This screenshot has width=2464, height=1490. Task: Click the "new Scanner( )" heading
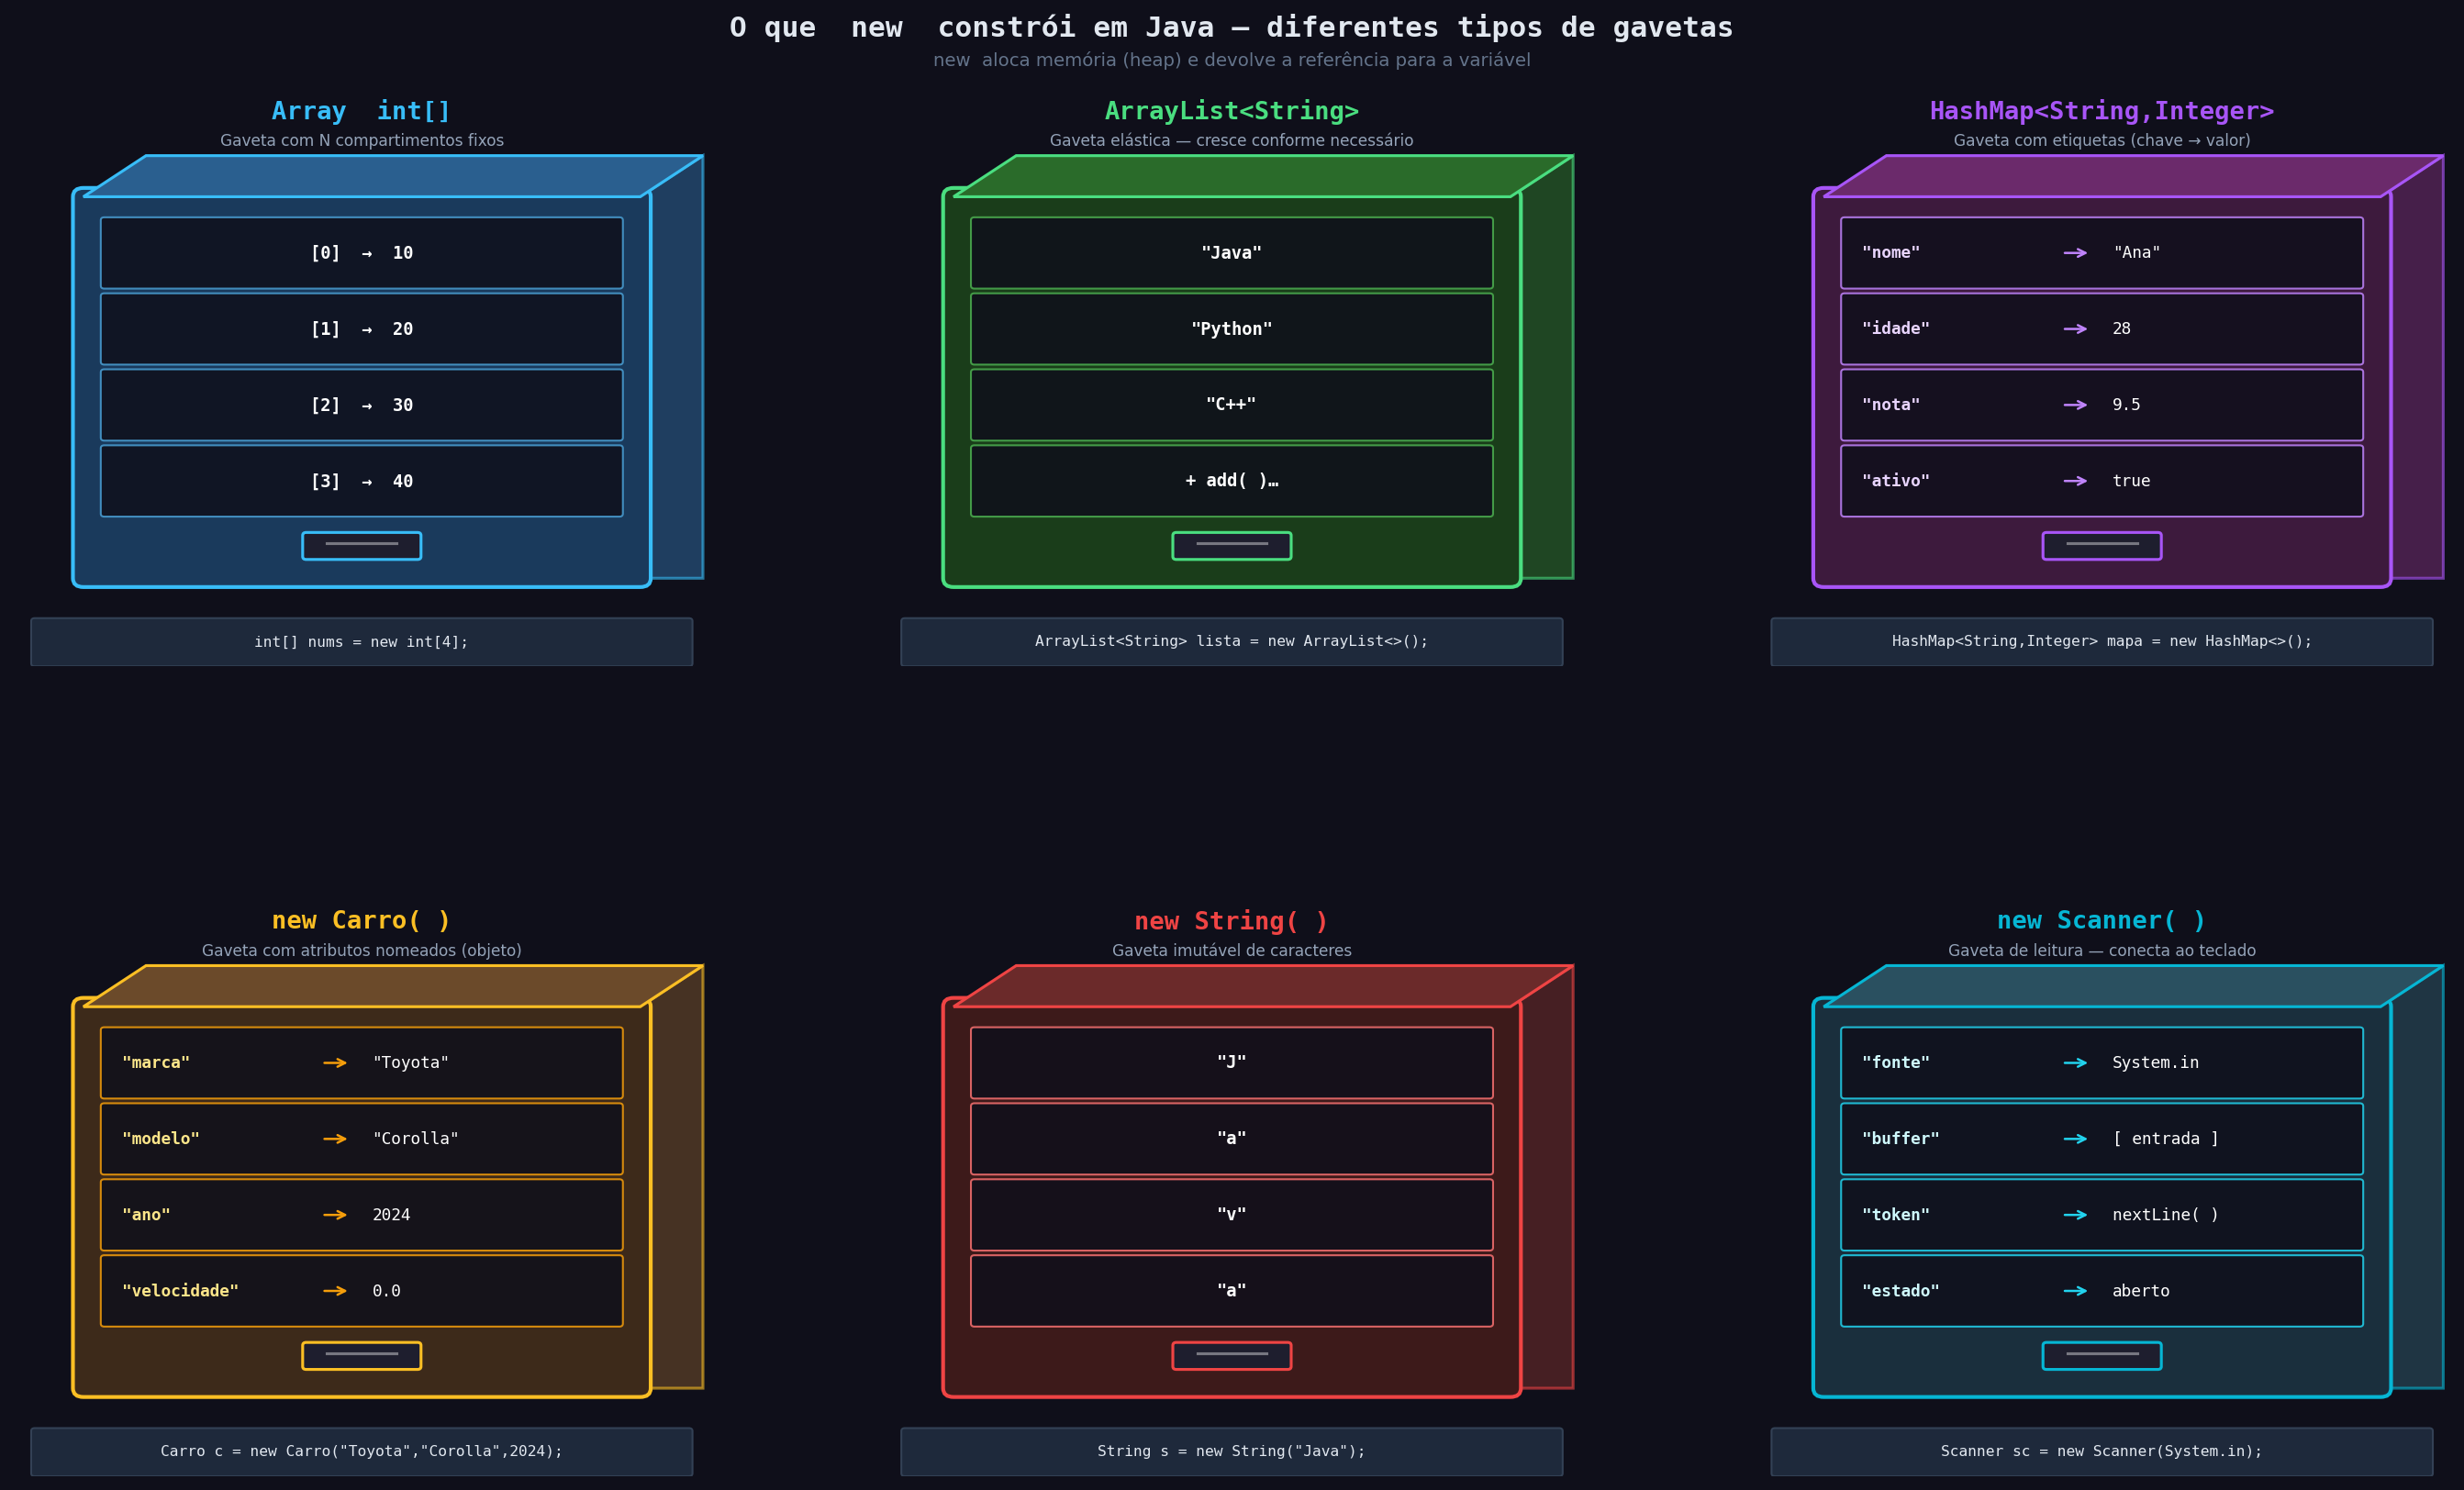(2101, 921)
